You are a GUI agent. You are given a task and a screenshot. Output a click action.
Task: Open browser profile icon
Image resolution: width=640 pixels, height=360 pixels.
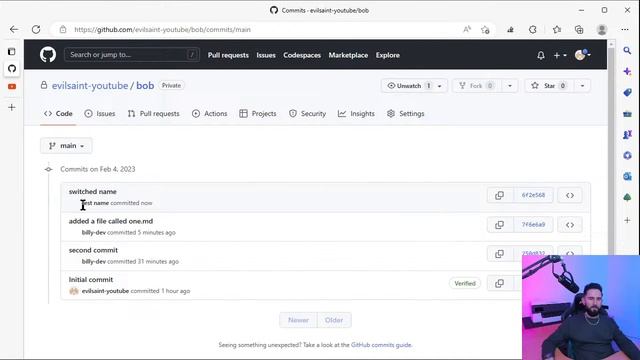(x=602, y=29)
